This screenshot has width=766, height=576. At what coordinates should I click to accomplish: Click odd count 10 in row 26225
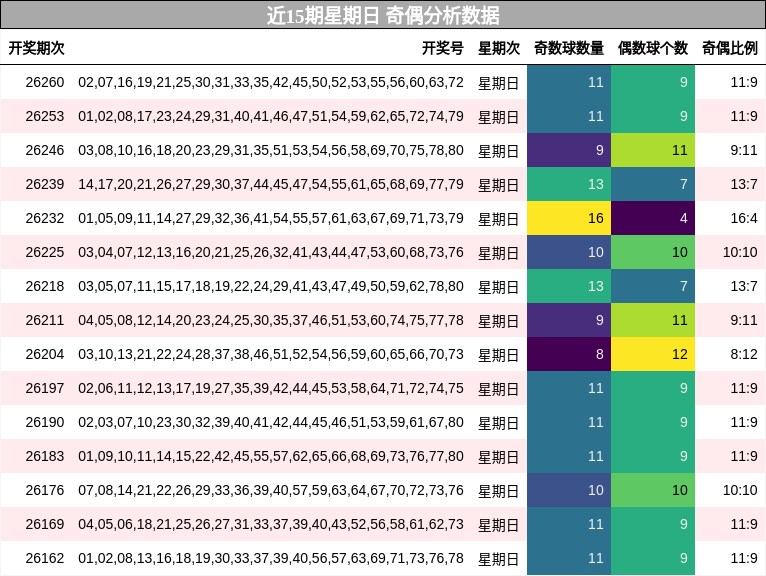click(x=569, y=252)
